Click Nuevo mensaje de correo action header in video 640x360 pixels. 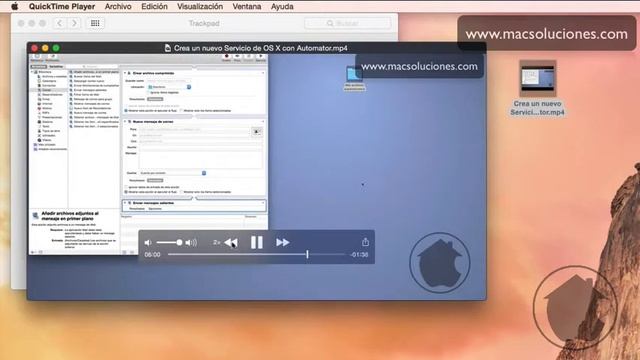pyautogui.click(x=153, y=122)
